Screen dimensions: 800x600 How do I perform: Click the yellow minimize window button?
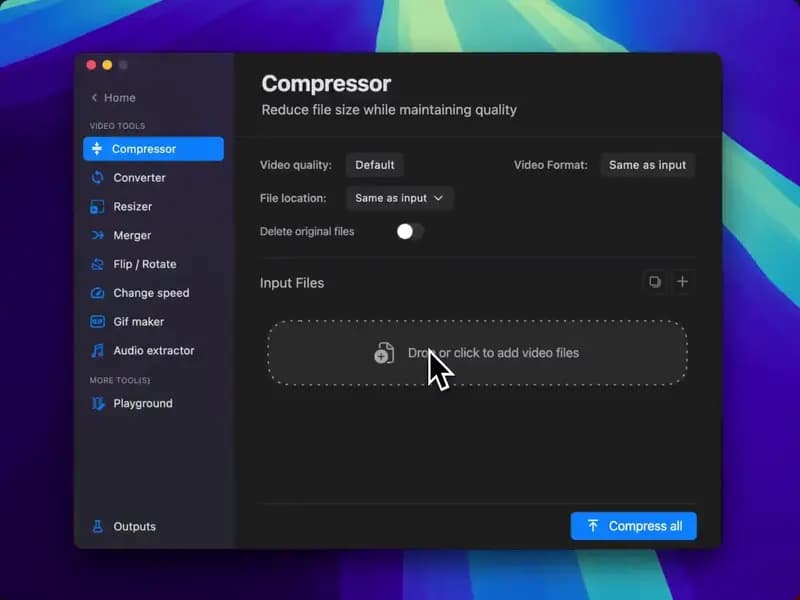pyautogui.click(x=107, y=65)
